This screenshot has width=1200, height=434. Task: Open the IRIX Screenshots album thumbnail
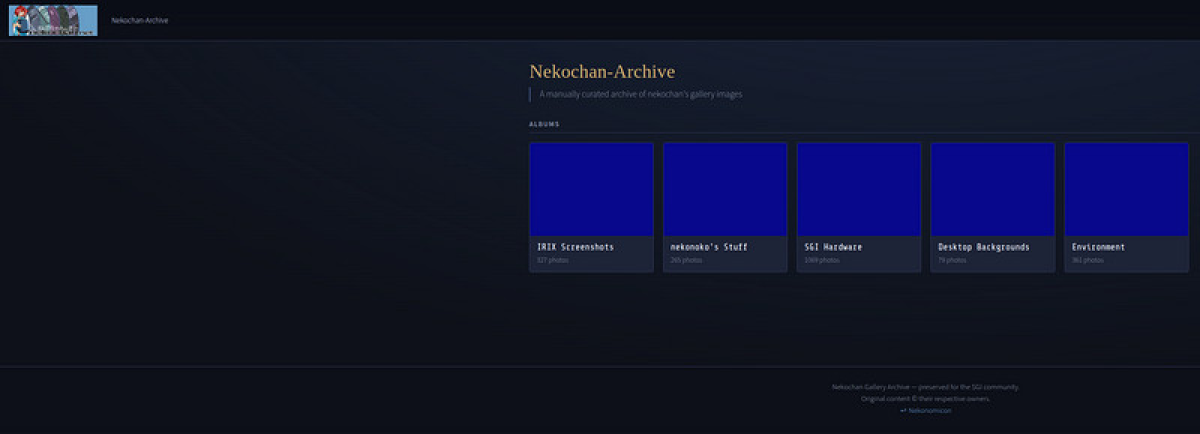[x=591, y=189]
